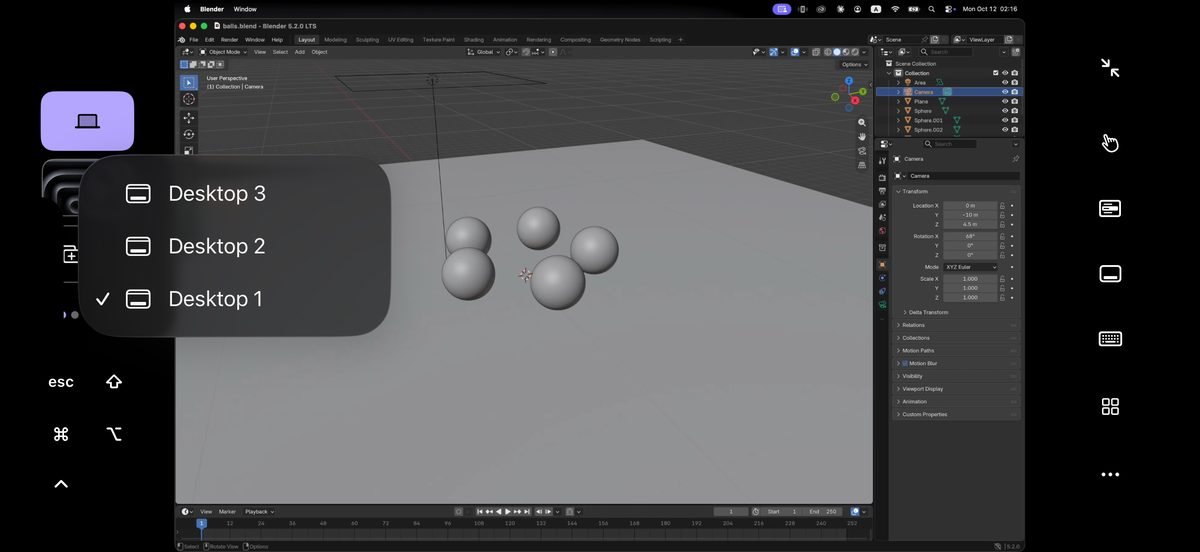Click the outliner search field
This screenshot has width=1200, height=552.
946,52
